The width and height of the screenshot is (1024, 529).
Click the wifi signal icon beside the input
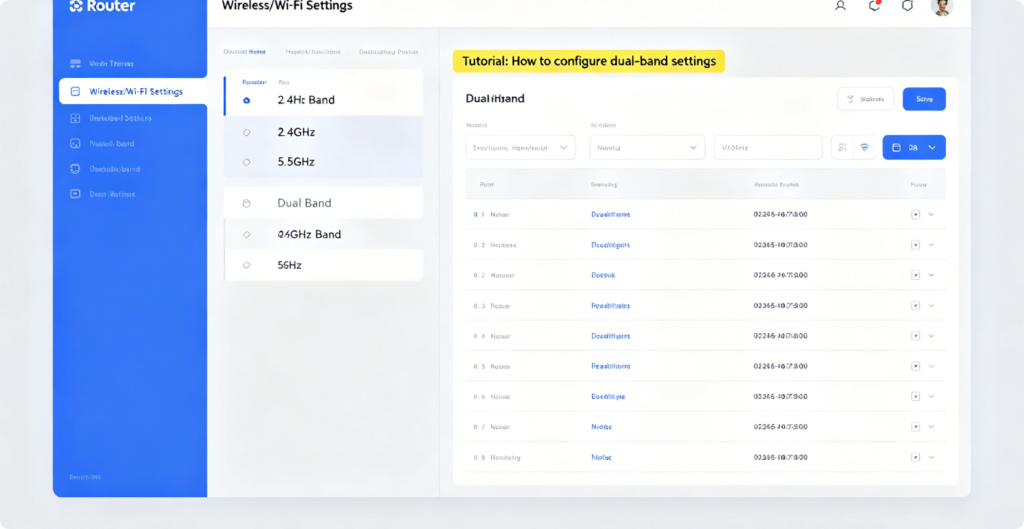(x=864, y=148)
